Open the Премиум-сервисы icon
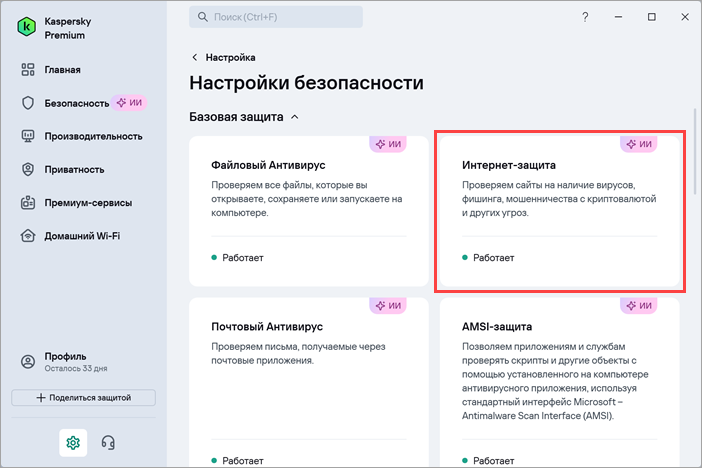702x468 pixels. click(28, 202)
